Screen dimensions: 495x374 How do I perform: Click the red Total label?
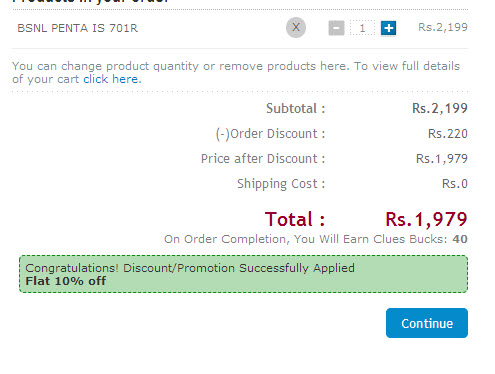(295, 219)
